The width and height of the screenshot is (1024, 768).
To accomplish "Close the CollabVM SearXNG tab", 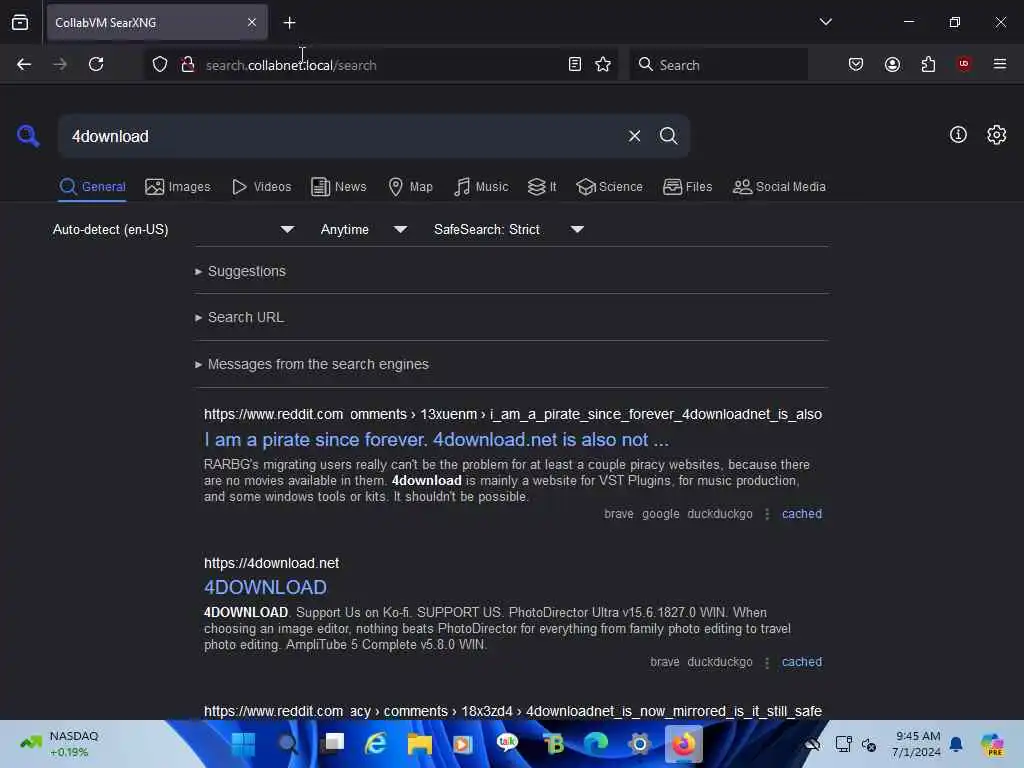I will pos(252,22).
